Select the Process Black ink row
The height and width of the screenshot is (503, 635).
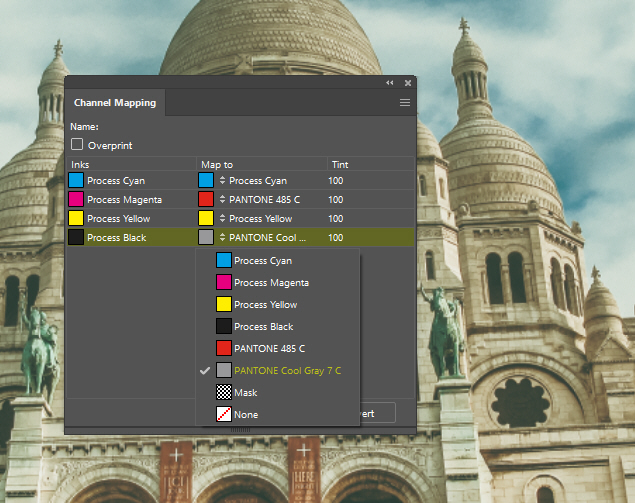[241, 237]
